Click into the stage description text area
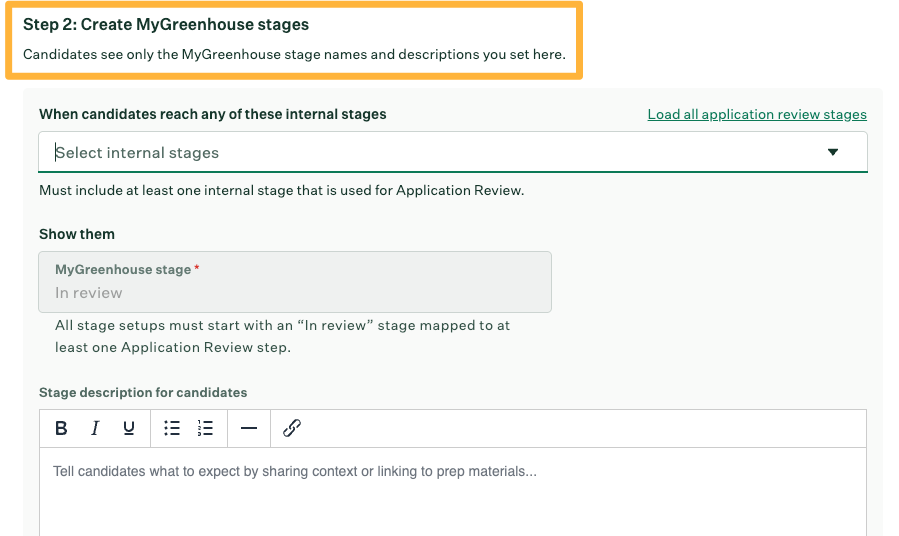The height and width of the screenshot is (536, 899). [x=452, y=492]
